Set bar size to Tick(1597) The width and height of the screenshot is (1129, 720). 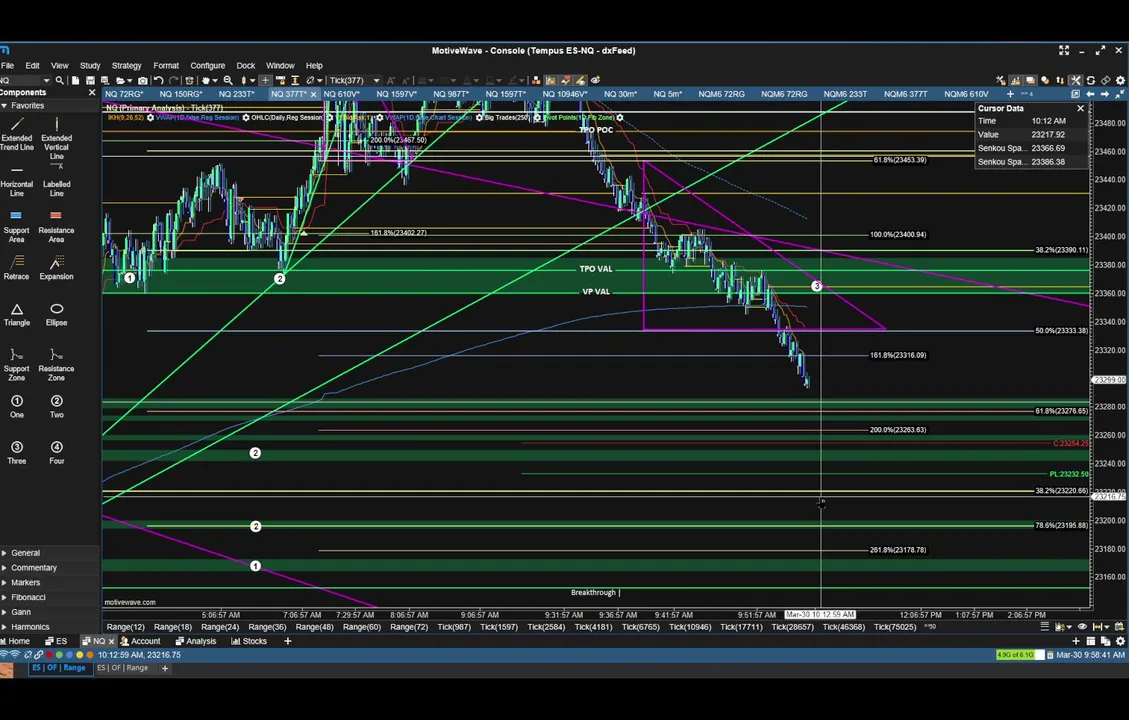(499, 627)
